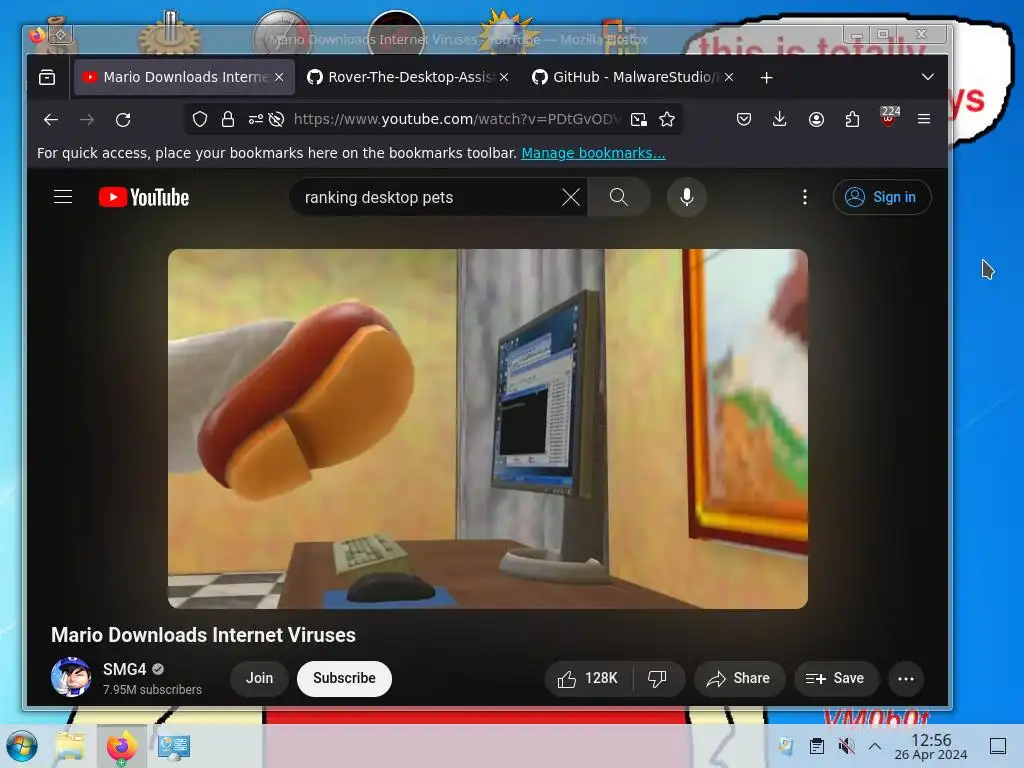
Task: Go to YouTube home via logo
Action: (144, 197)
